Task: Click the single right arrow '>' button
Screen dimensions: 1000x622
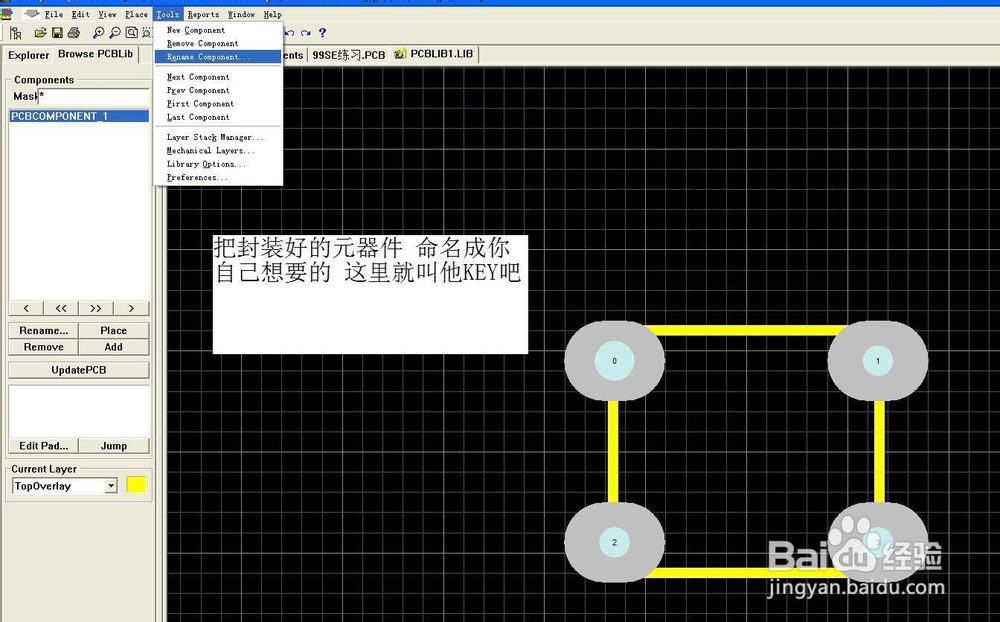Action: [x=131, y=308]
